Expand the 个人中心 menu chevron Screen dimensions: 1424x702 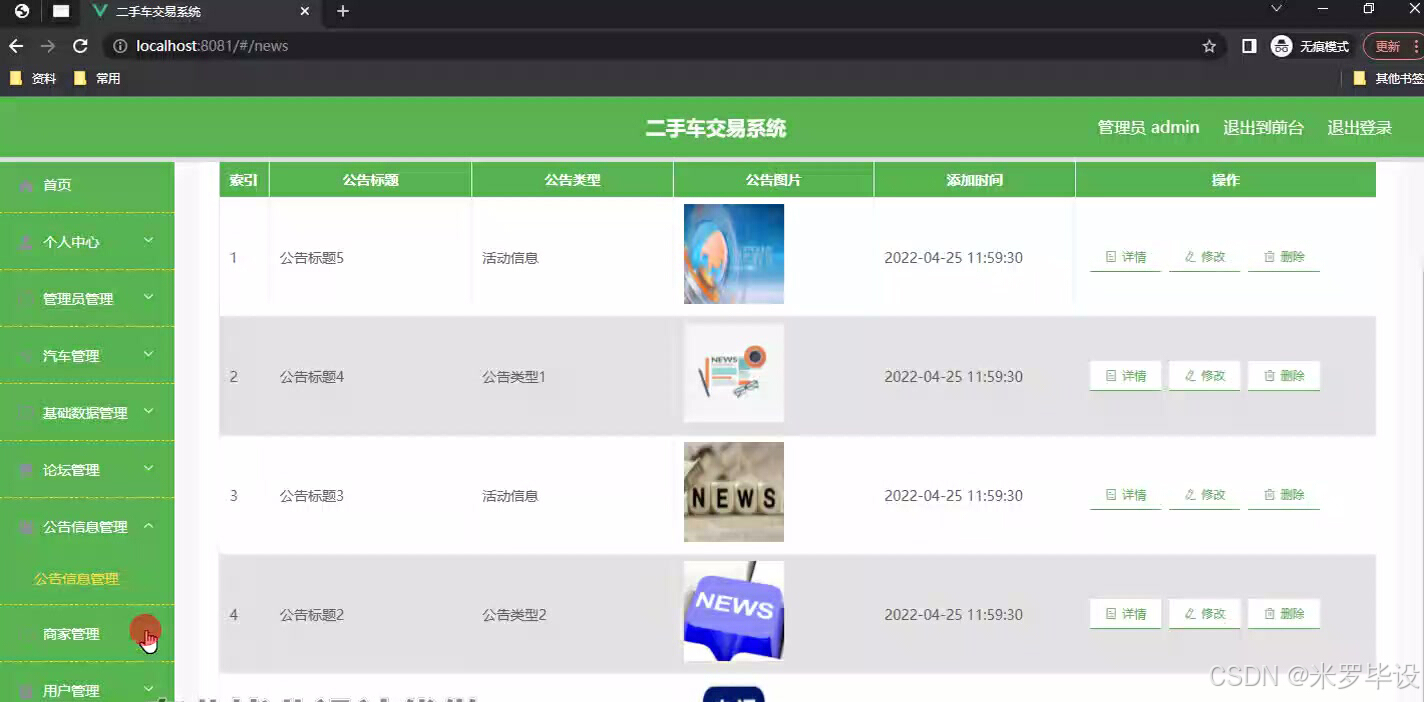(148, 240)
